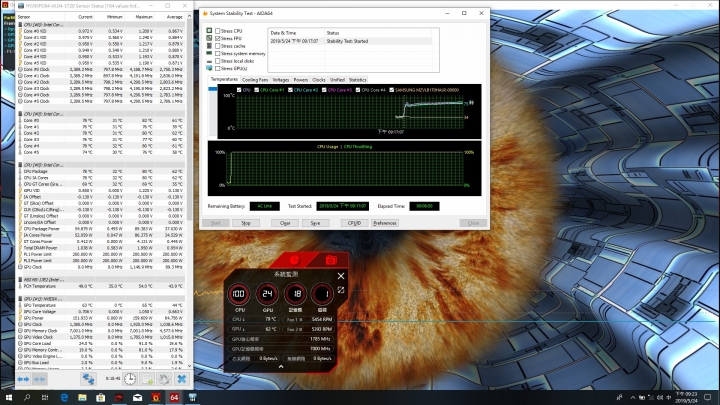The height and width of the screenshot is (405, 720).
Task: Select PCH Temperature sensor row
Action: (x=101, y=286)
